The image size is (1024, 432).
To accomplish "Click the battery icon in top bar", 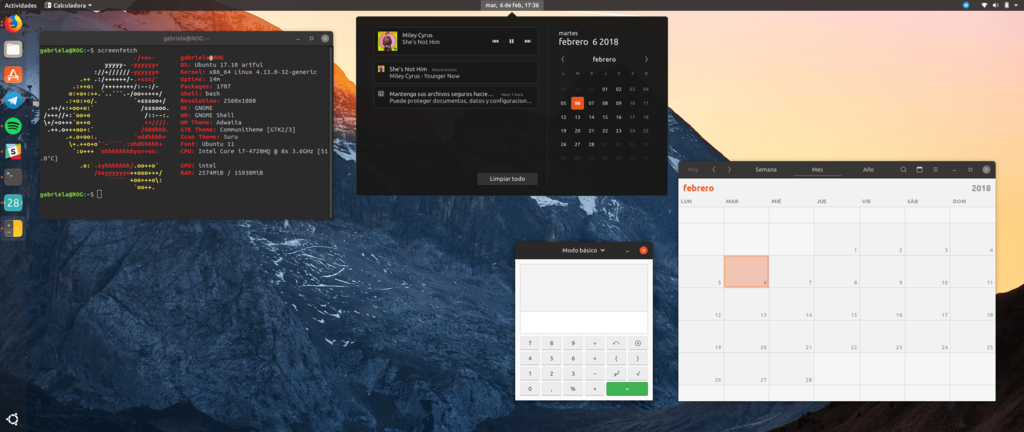I will 1006,5.
